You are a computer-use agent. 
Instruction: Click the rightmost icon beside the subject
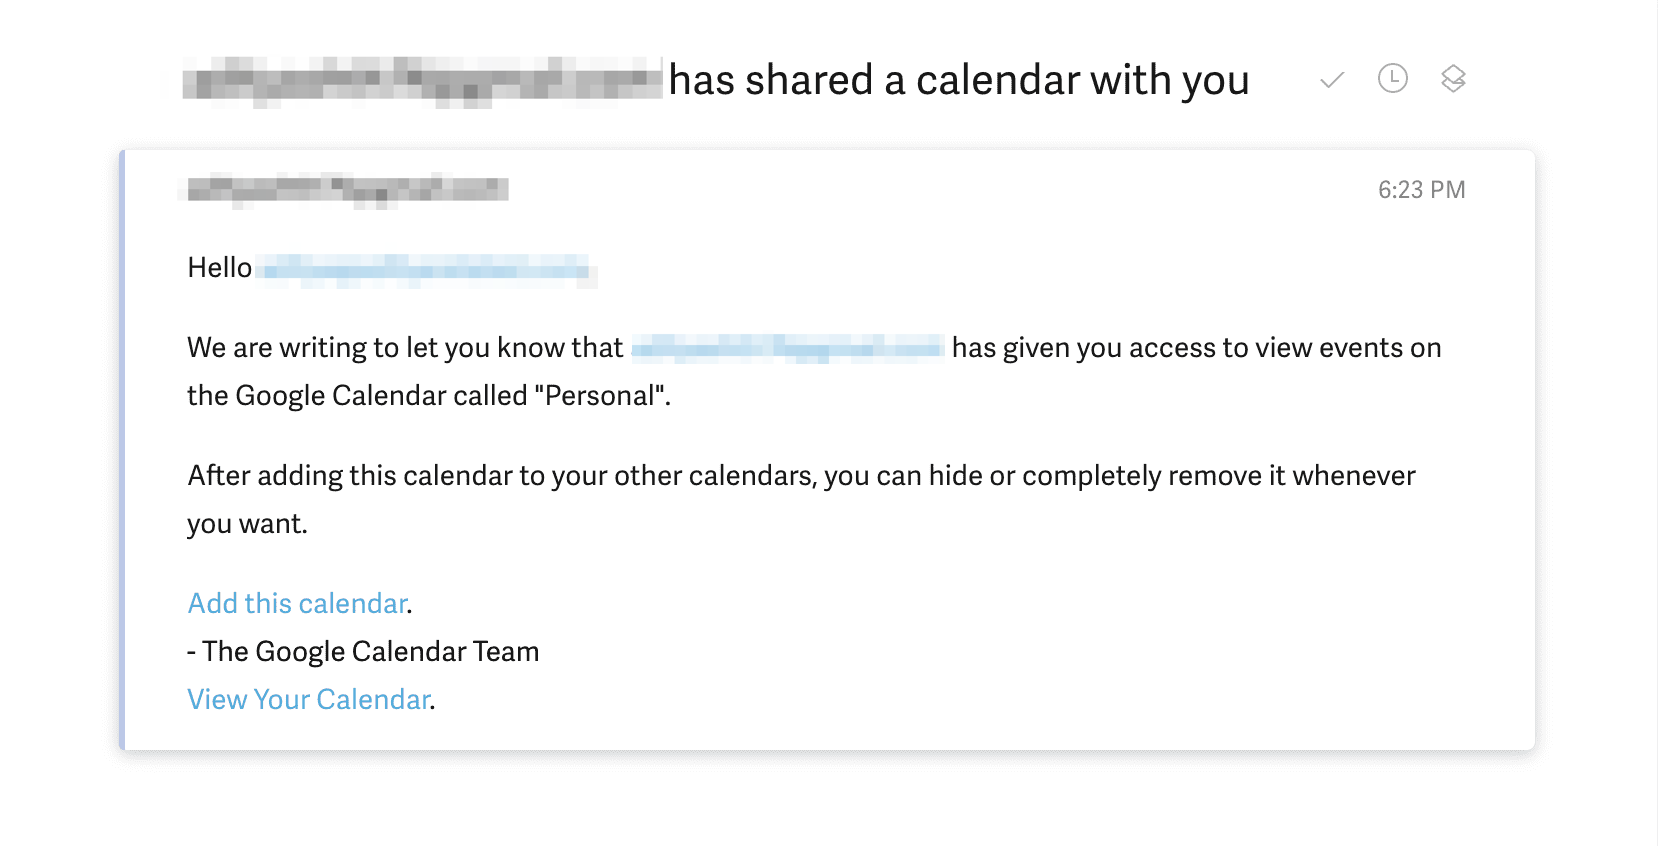(1453, 79)
